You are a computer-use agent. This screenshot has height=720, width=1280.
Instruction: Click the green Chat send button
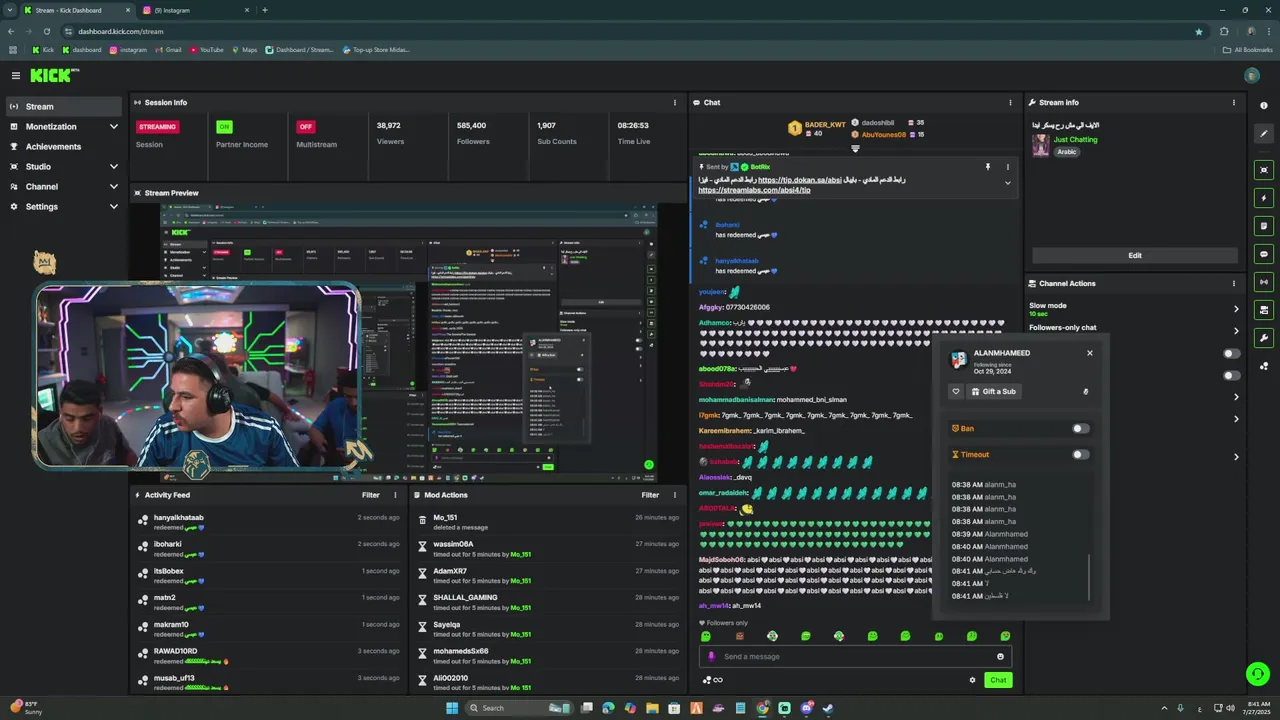[998, 680]
